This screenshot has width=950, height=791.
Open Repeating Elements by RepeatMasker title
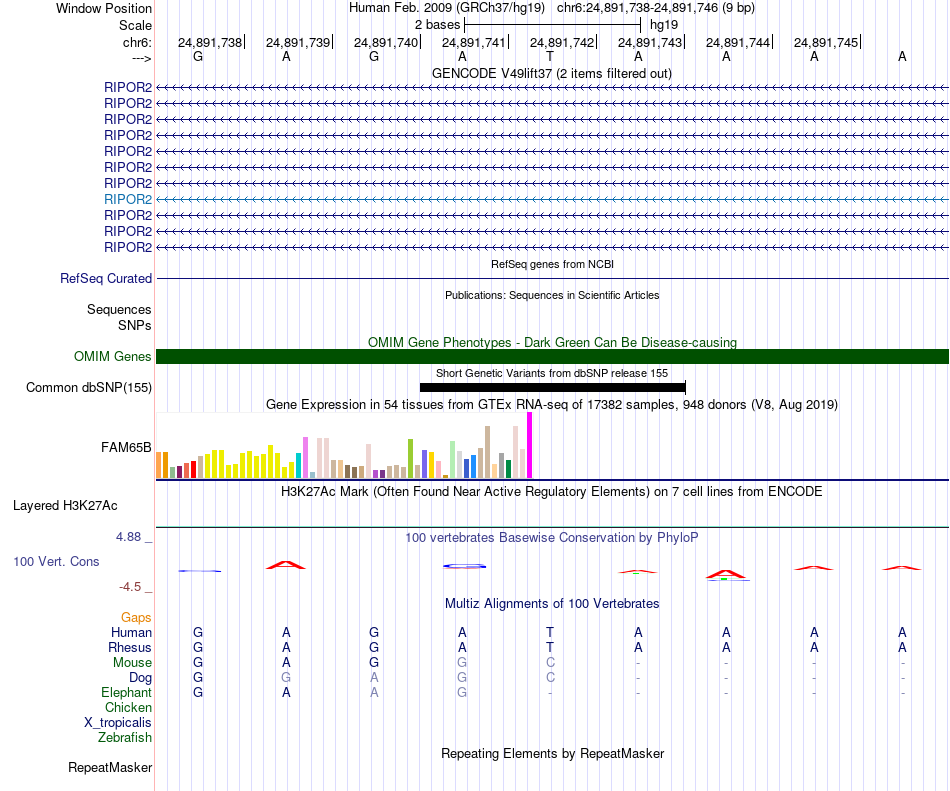pyautogui.click(x=552, y=753)
